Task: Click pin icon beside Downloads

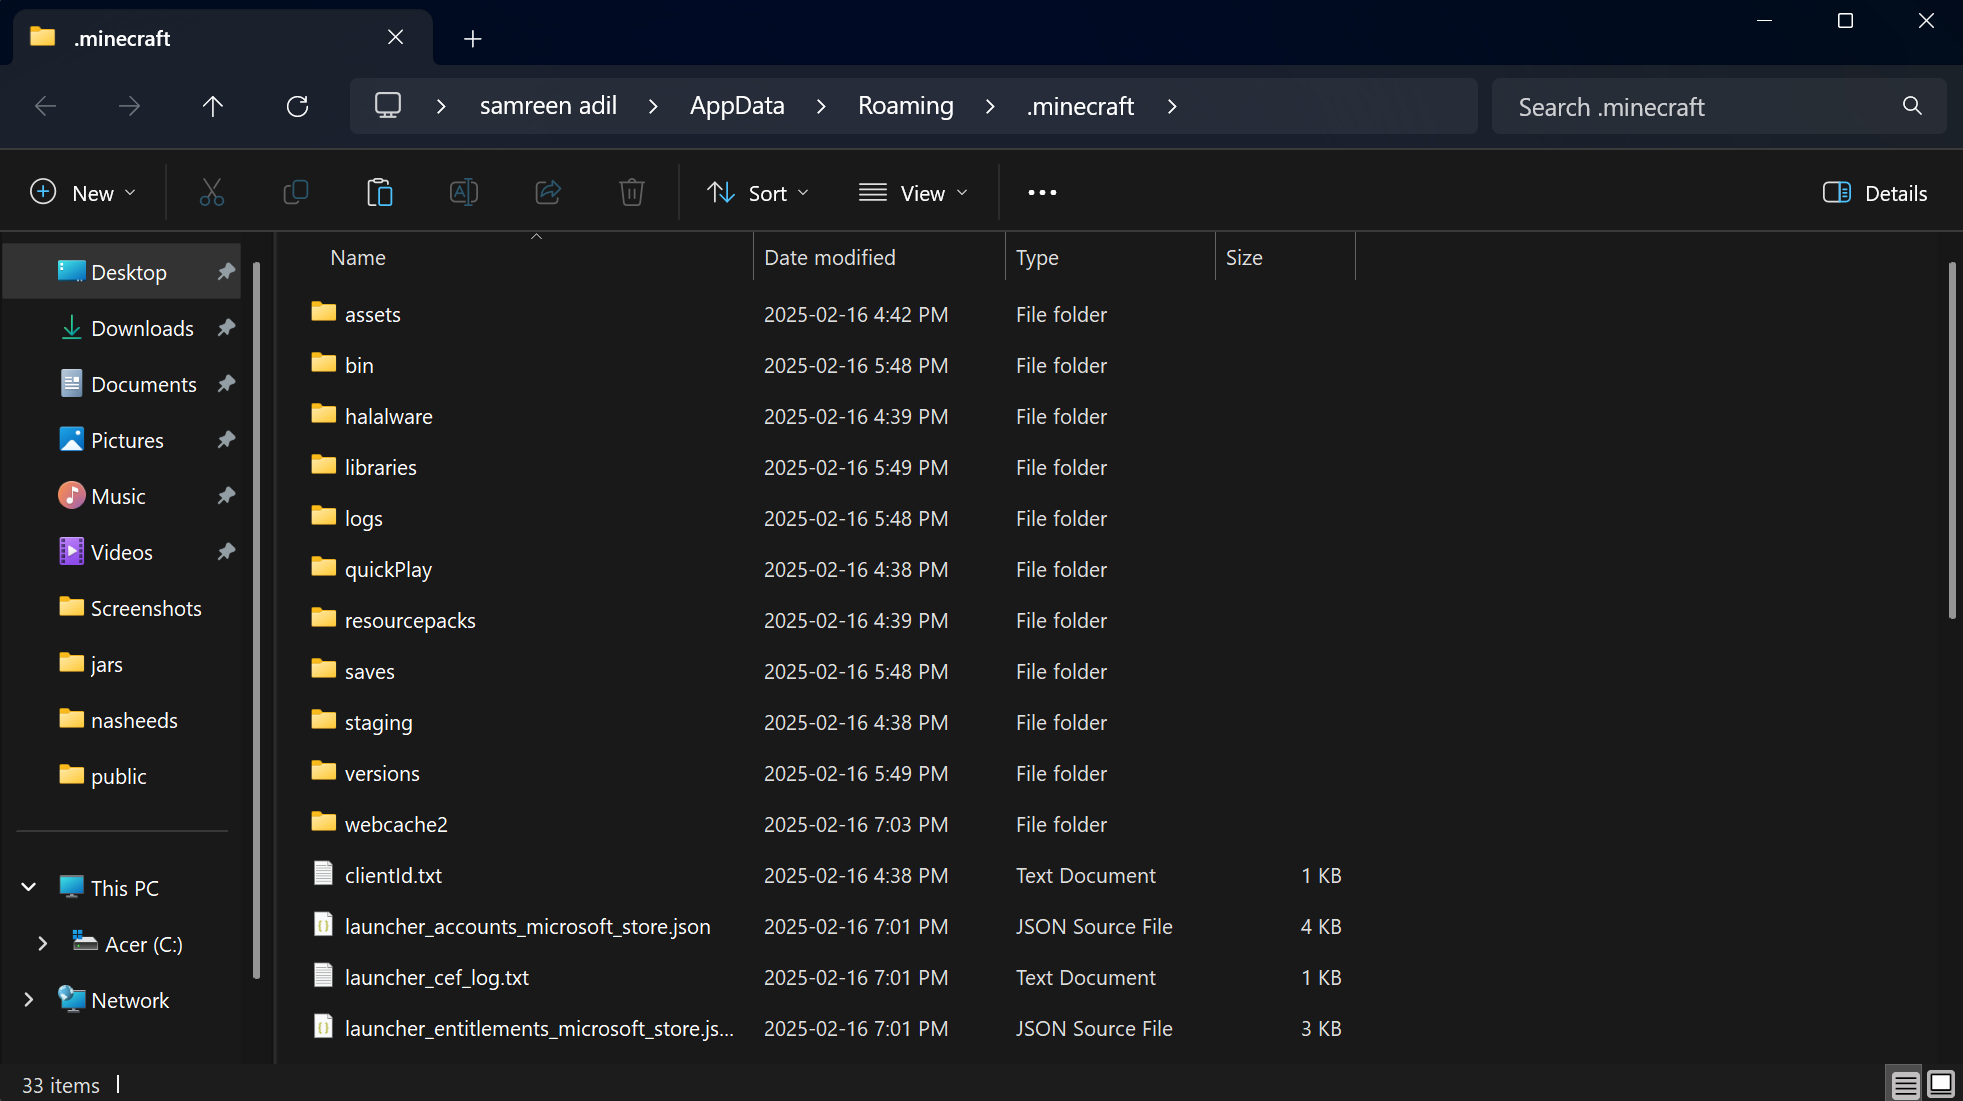Action: click(x=226, y=328)
